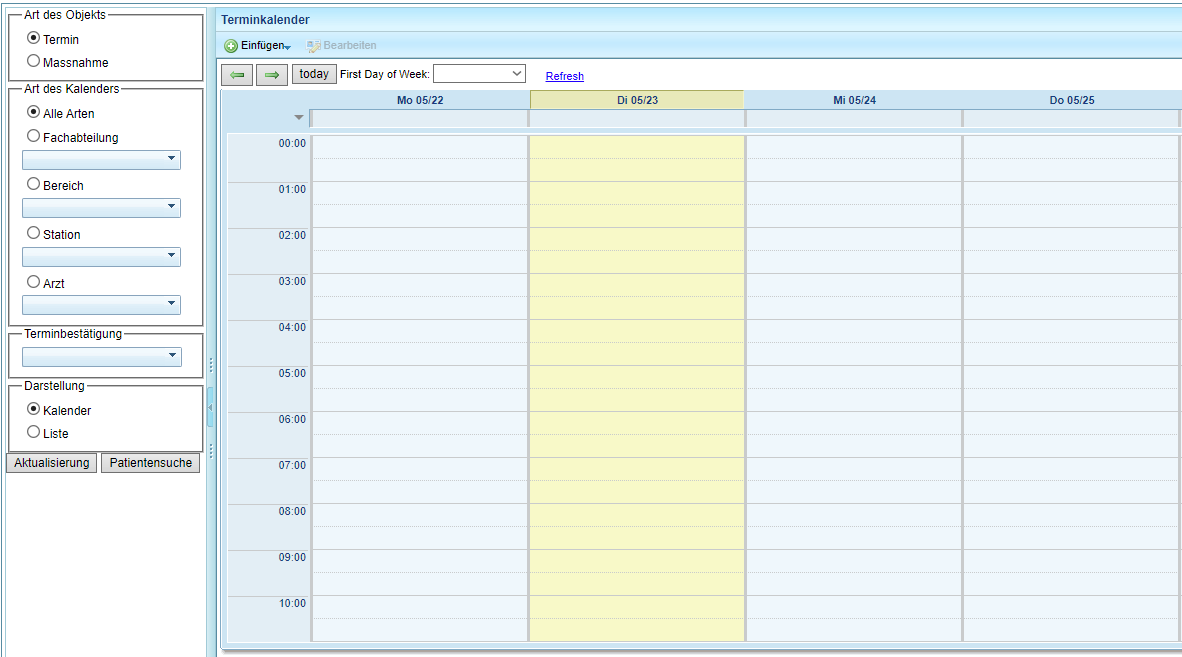Click the Refresh link
The image size is (1182, 657).
point(564,75)
